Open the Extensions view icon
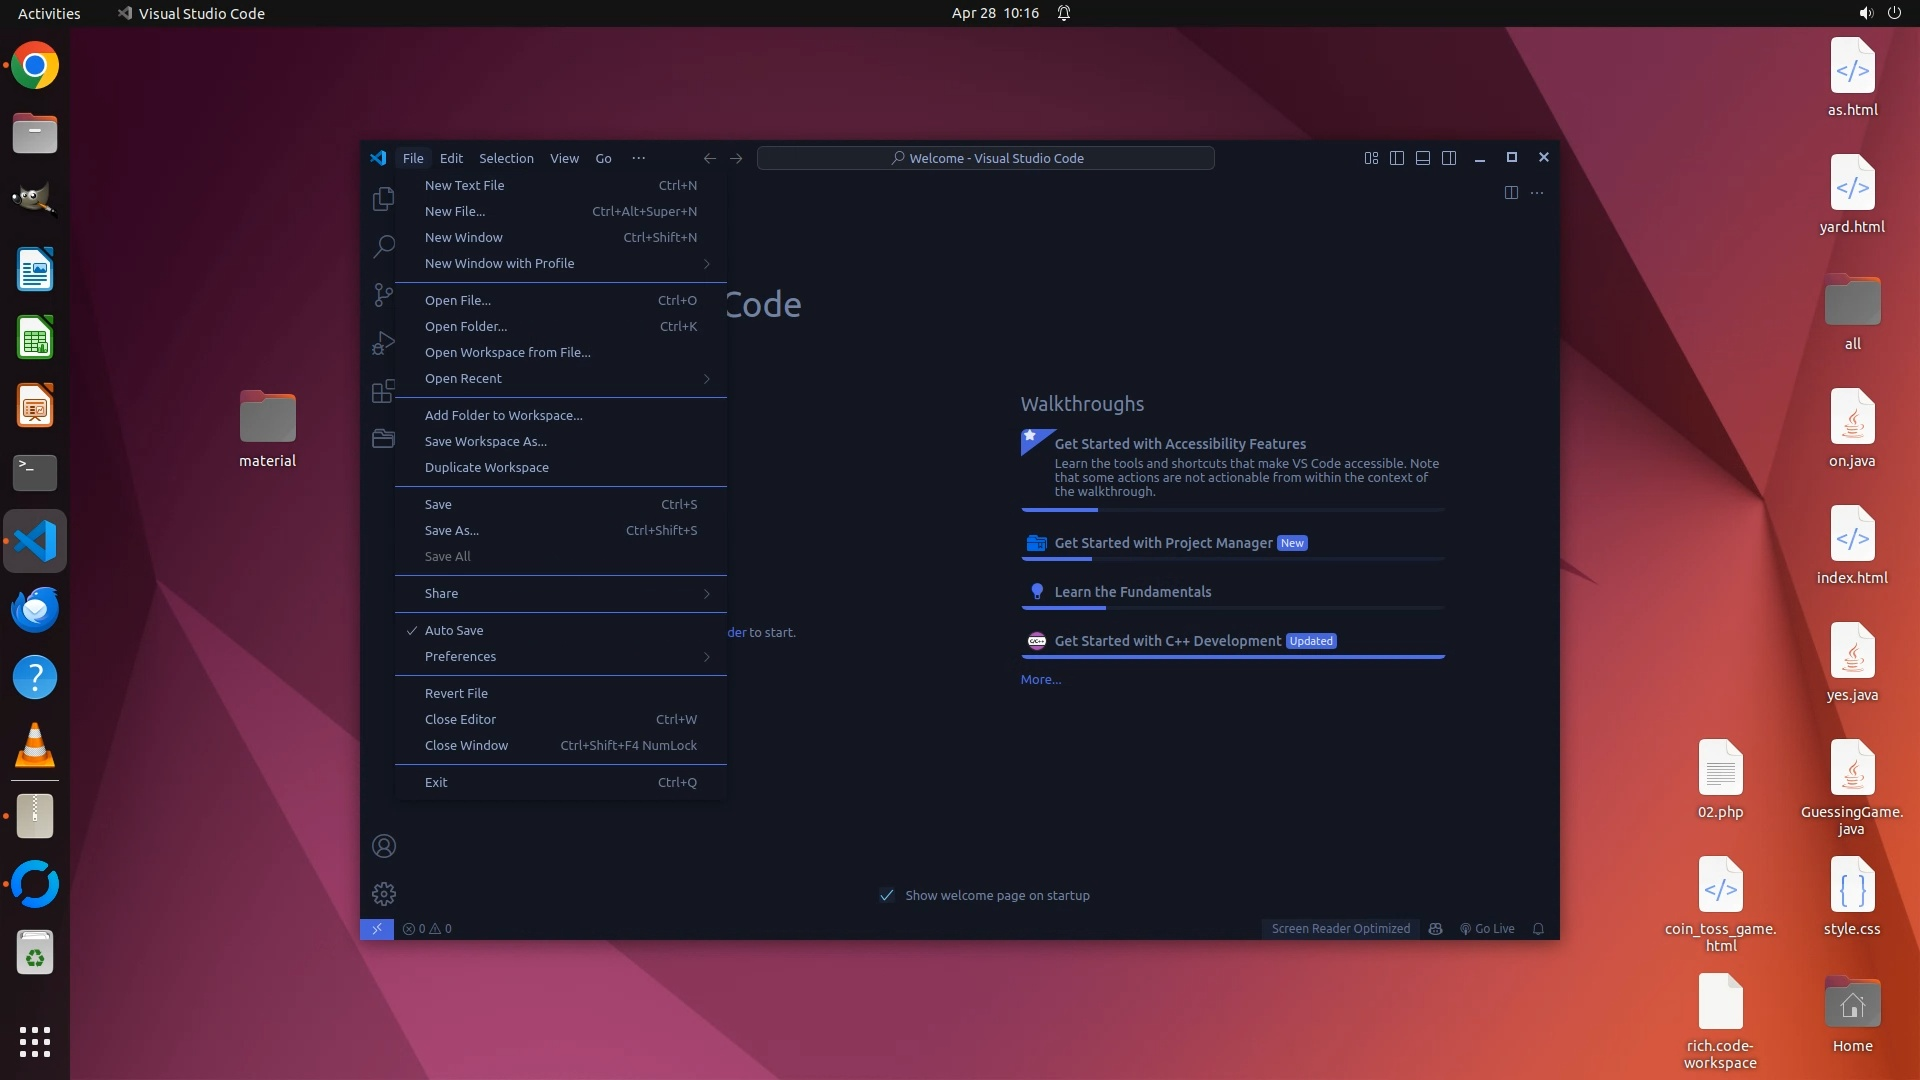The height and width of the screenshot is (1080, 1920). [x=383, y=391]
